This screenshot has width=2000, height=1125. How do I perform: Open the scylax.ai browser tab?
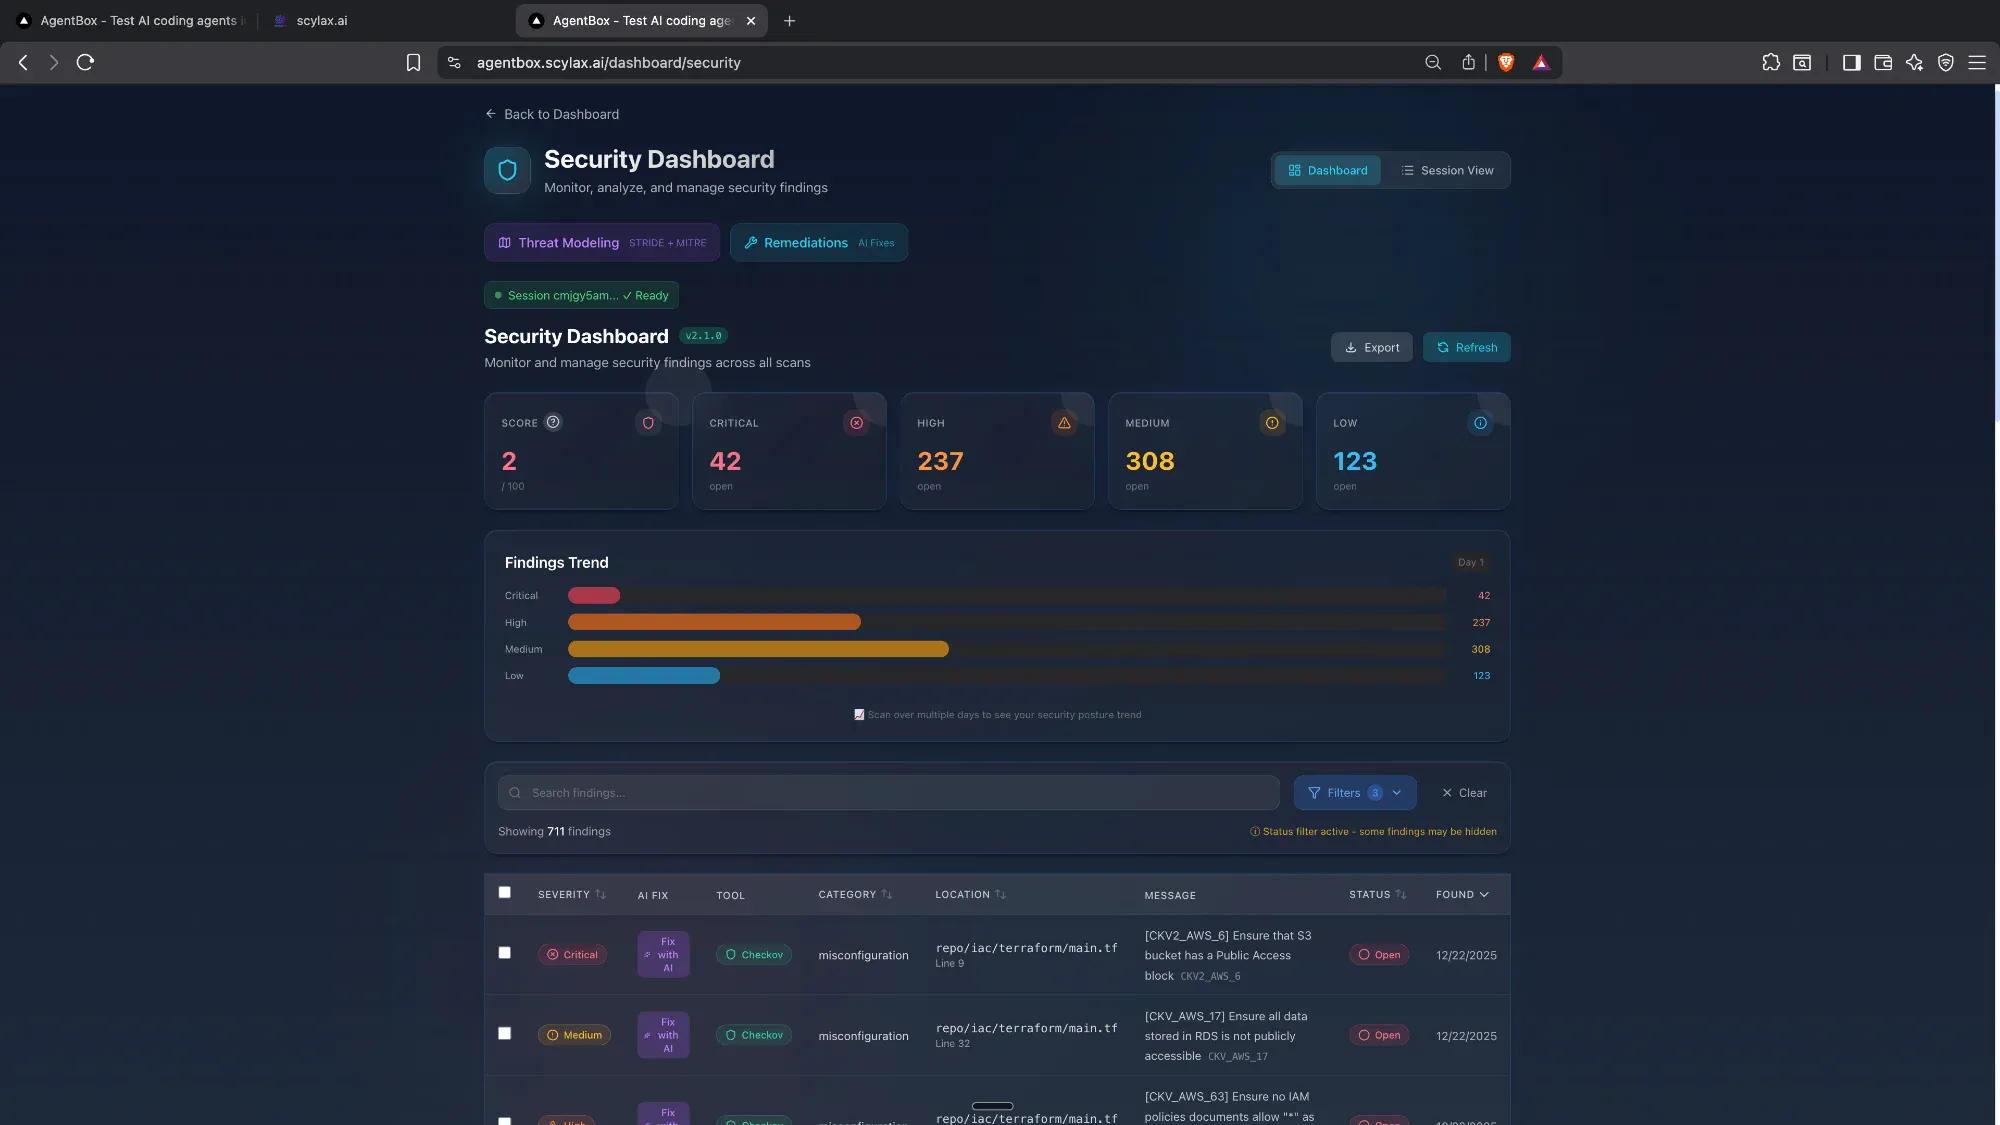click(x=321, y=20)
